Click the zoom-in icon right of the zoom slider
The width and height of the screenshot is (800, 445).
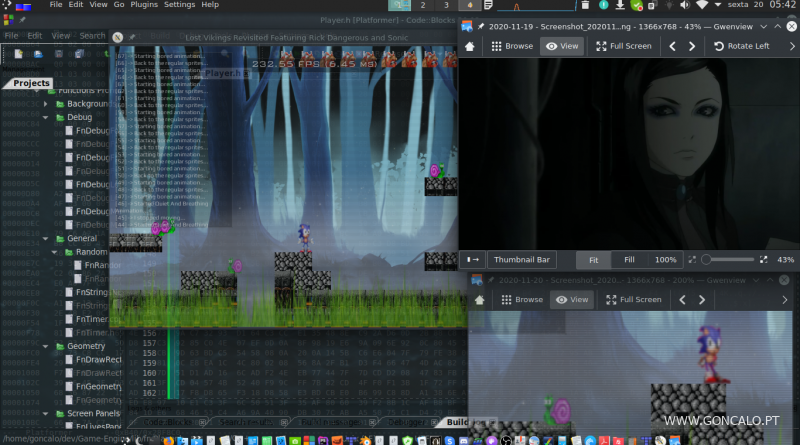coord(763,260)
